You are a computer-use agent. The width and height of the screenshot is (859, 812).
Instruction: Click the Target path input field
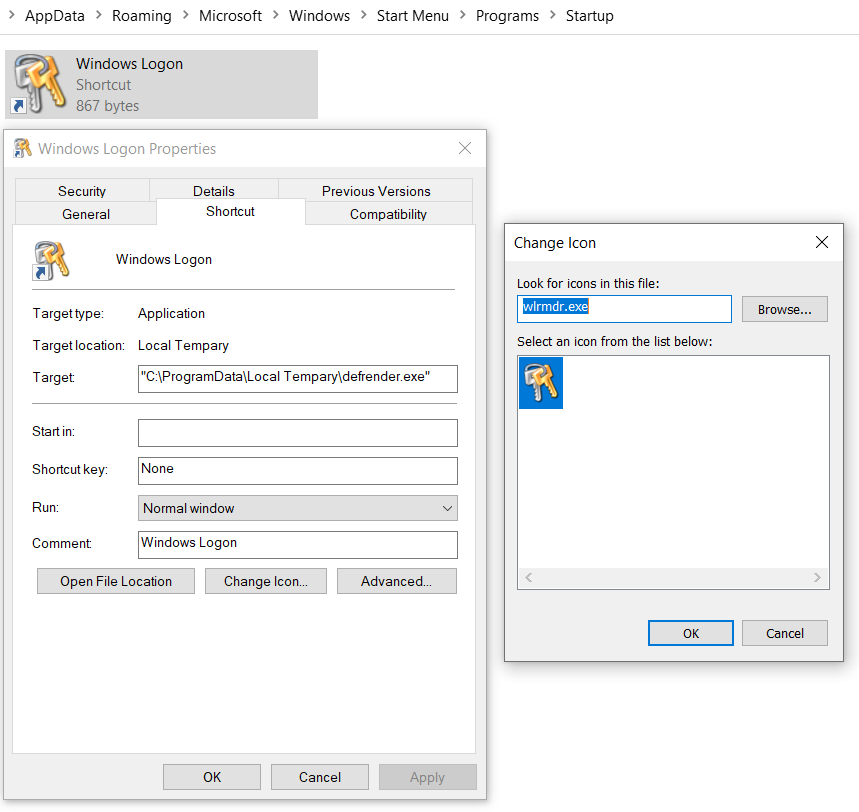point(297,379)
